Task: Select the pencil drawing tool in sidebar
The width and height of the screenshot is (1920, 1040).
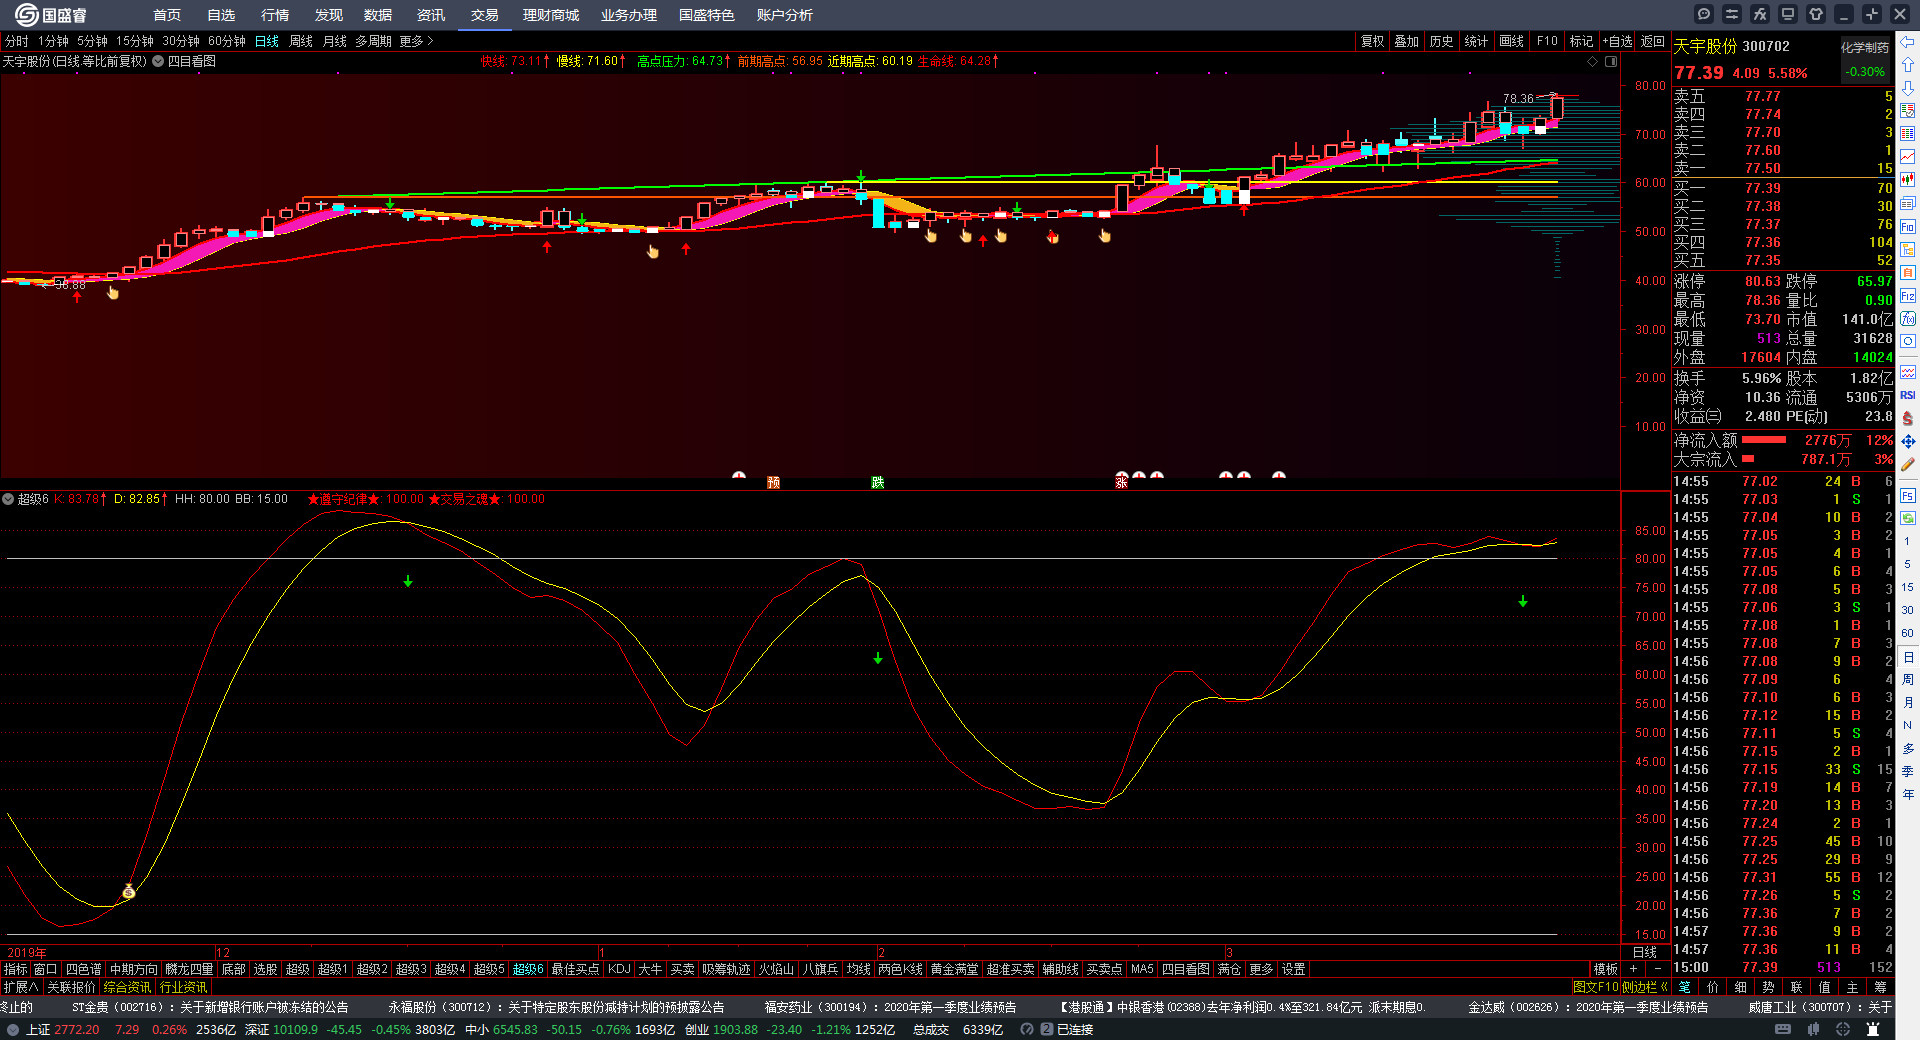Action: point(1908,464)
